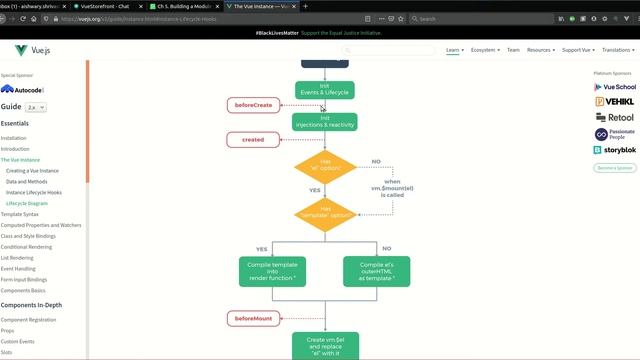640x360 pixels.
Task: Go to Lifecycle Diagram section
Action: tap(27, 203)
